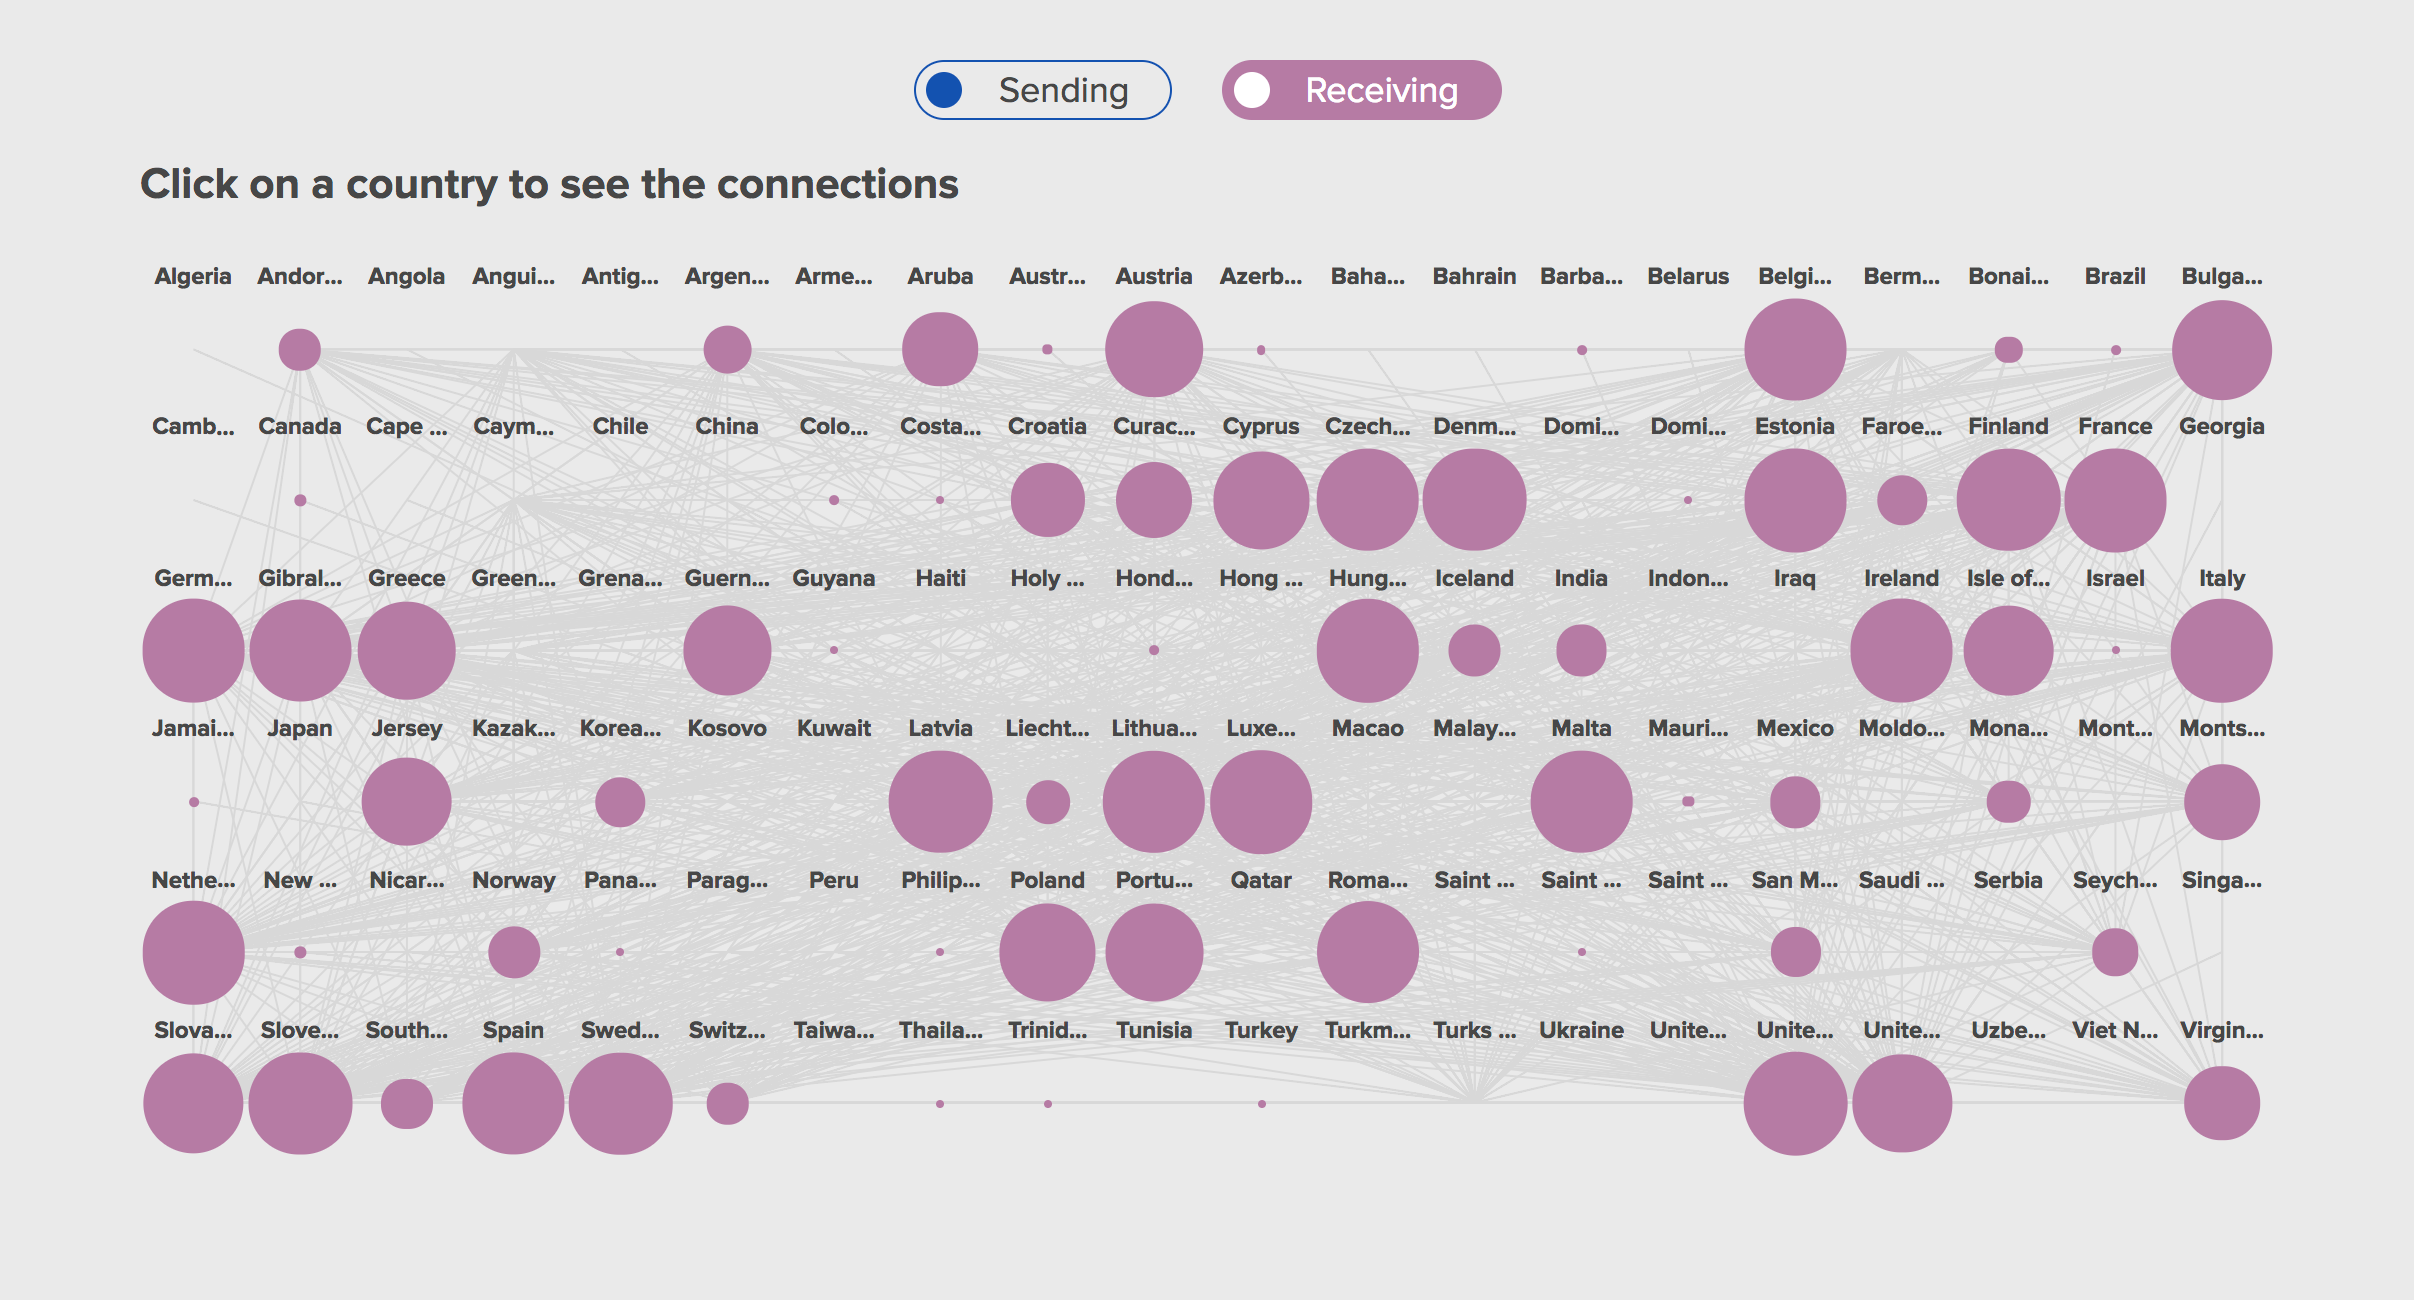
Task: Enable the Sending view toggle
Action: click(1042, 89)
